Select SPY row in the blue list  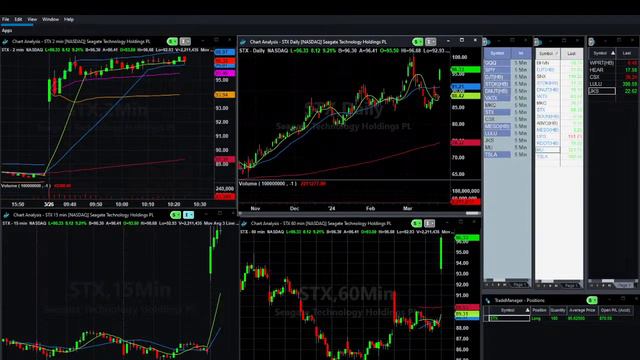pos(507,70)
